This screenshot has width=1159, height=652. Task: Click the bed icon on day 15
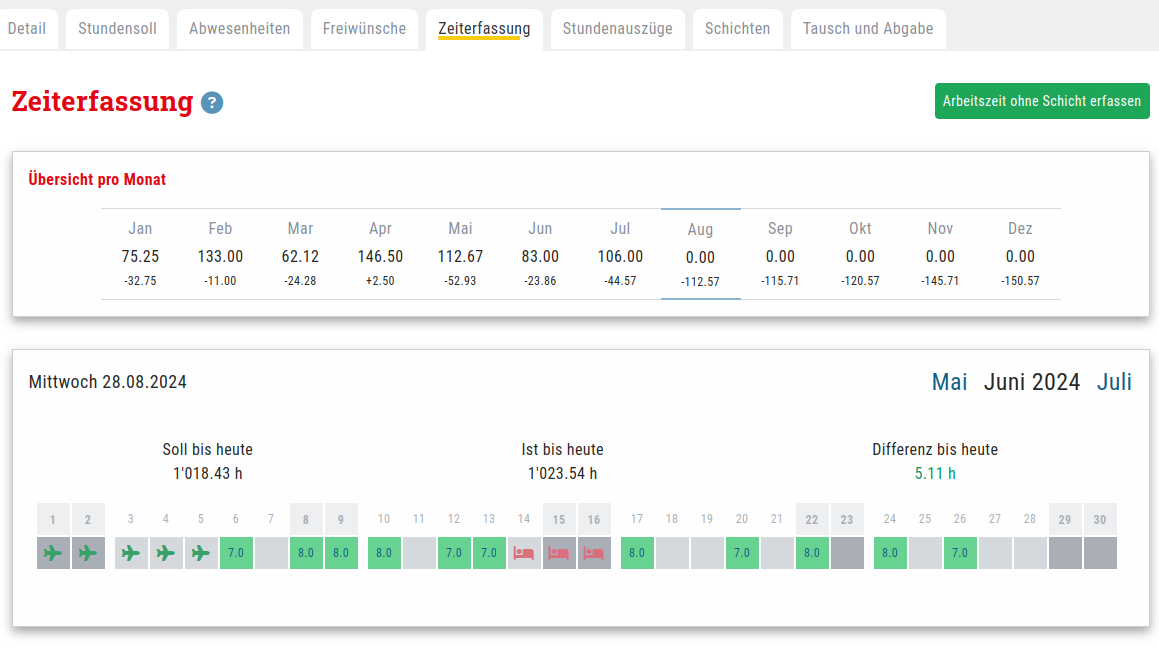pos(559,553)
